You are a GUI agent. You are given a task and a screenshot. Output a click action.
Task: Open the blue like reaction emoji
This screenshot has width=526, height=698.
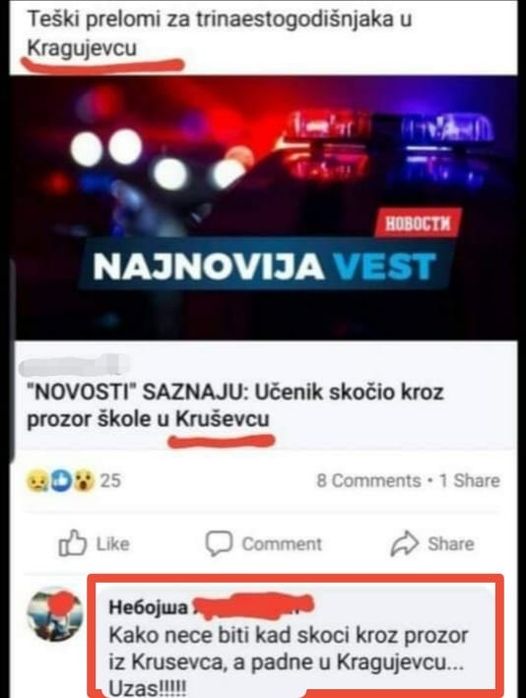(61, 481)
